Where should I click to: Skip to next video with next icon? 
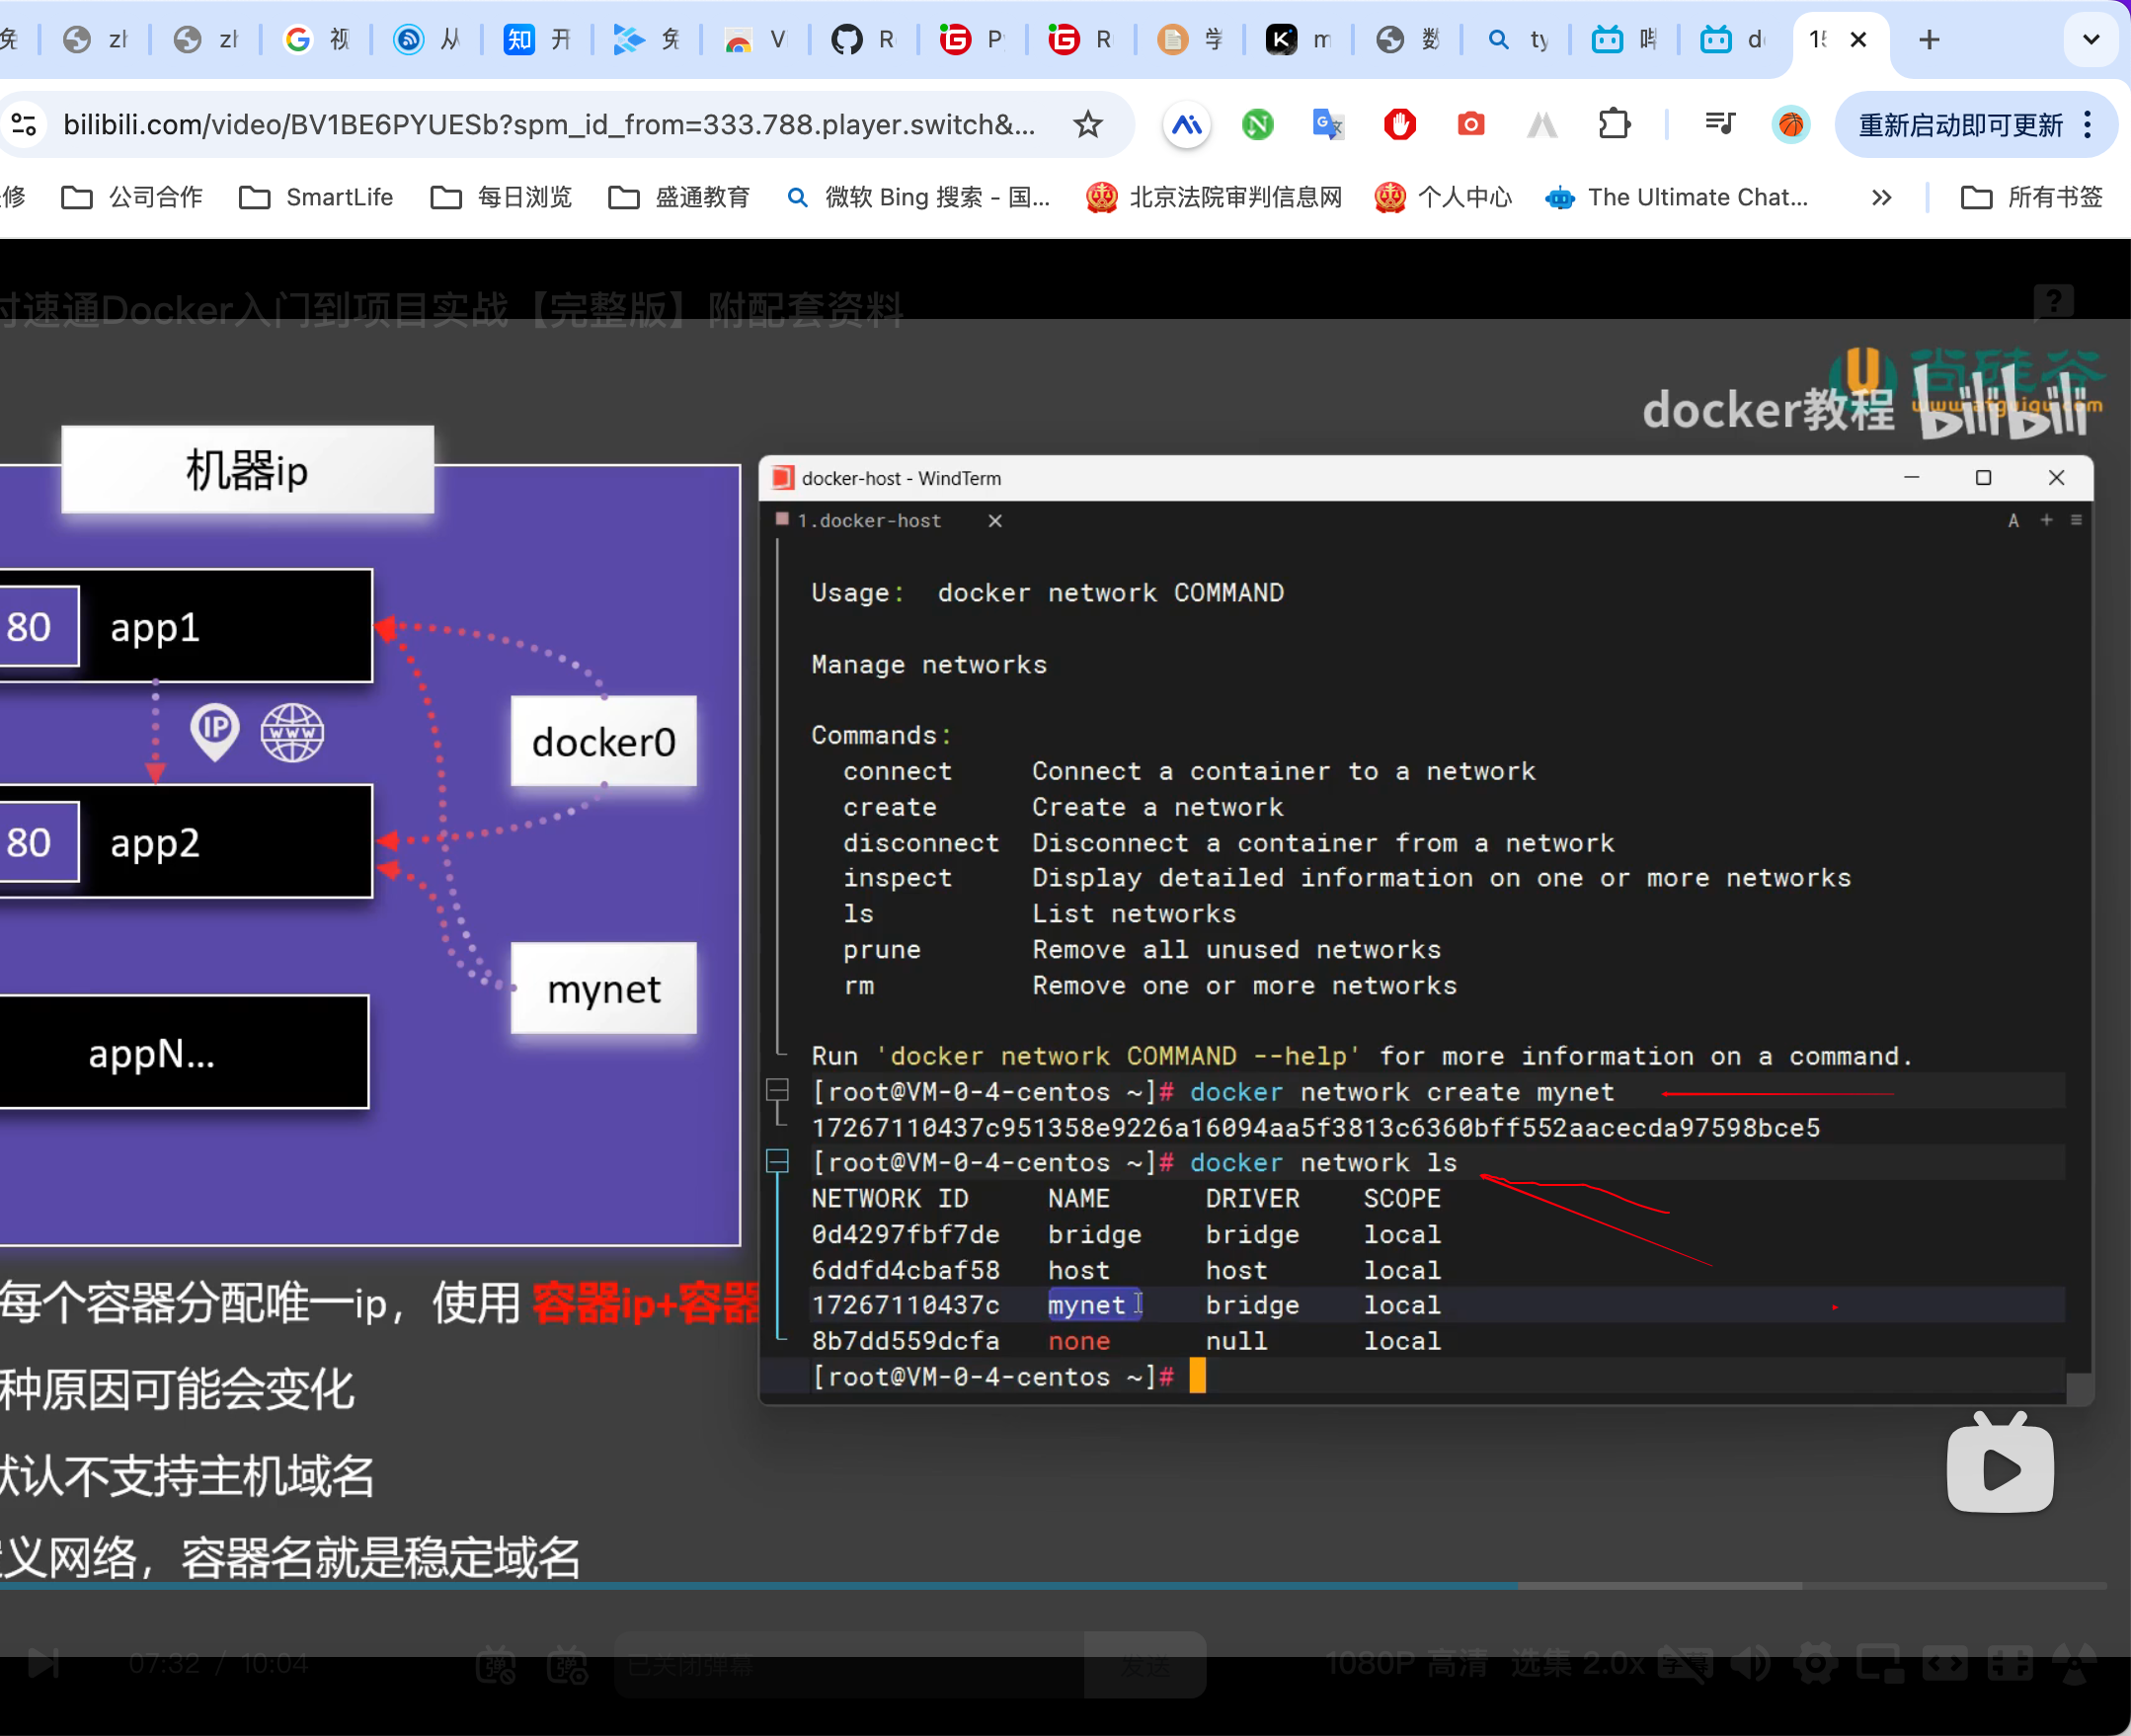pos(43,1664)
